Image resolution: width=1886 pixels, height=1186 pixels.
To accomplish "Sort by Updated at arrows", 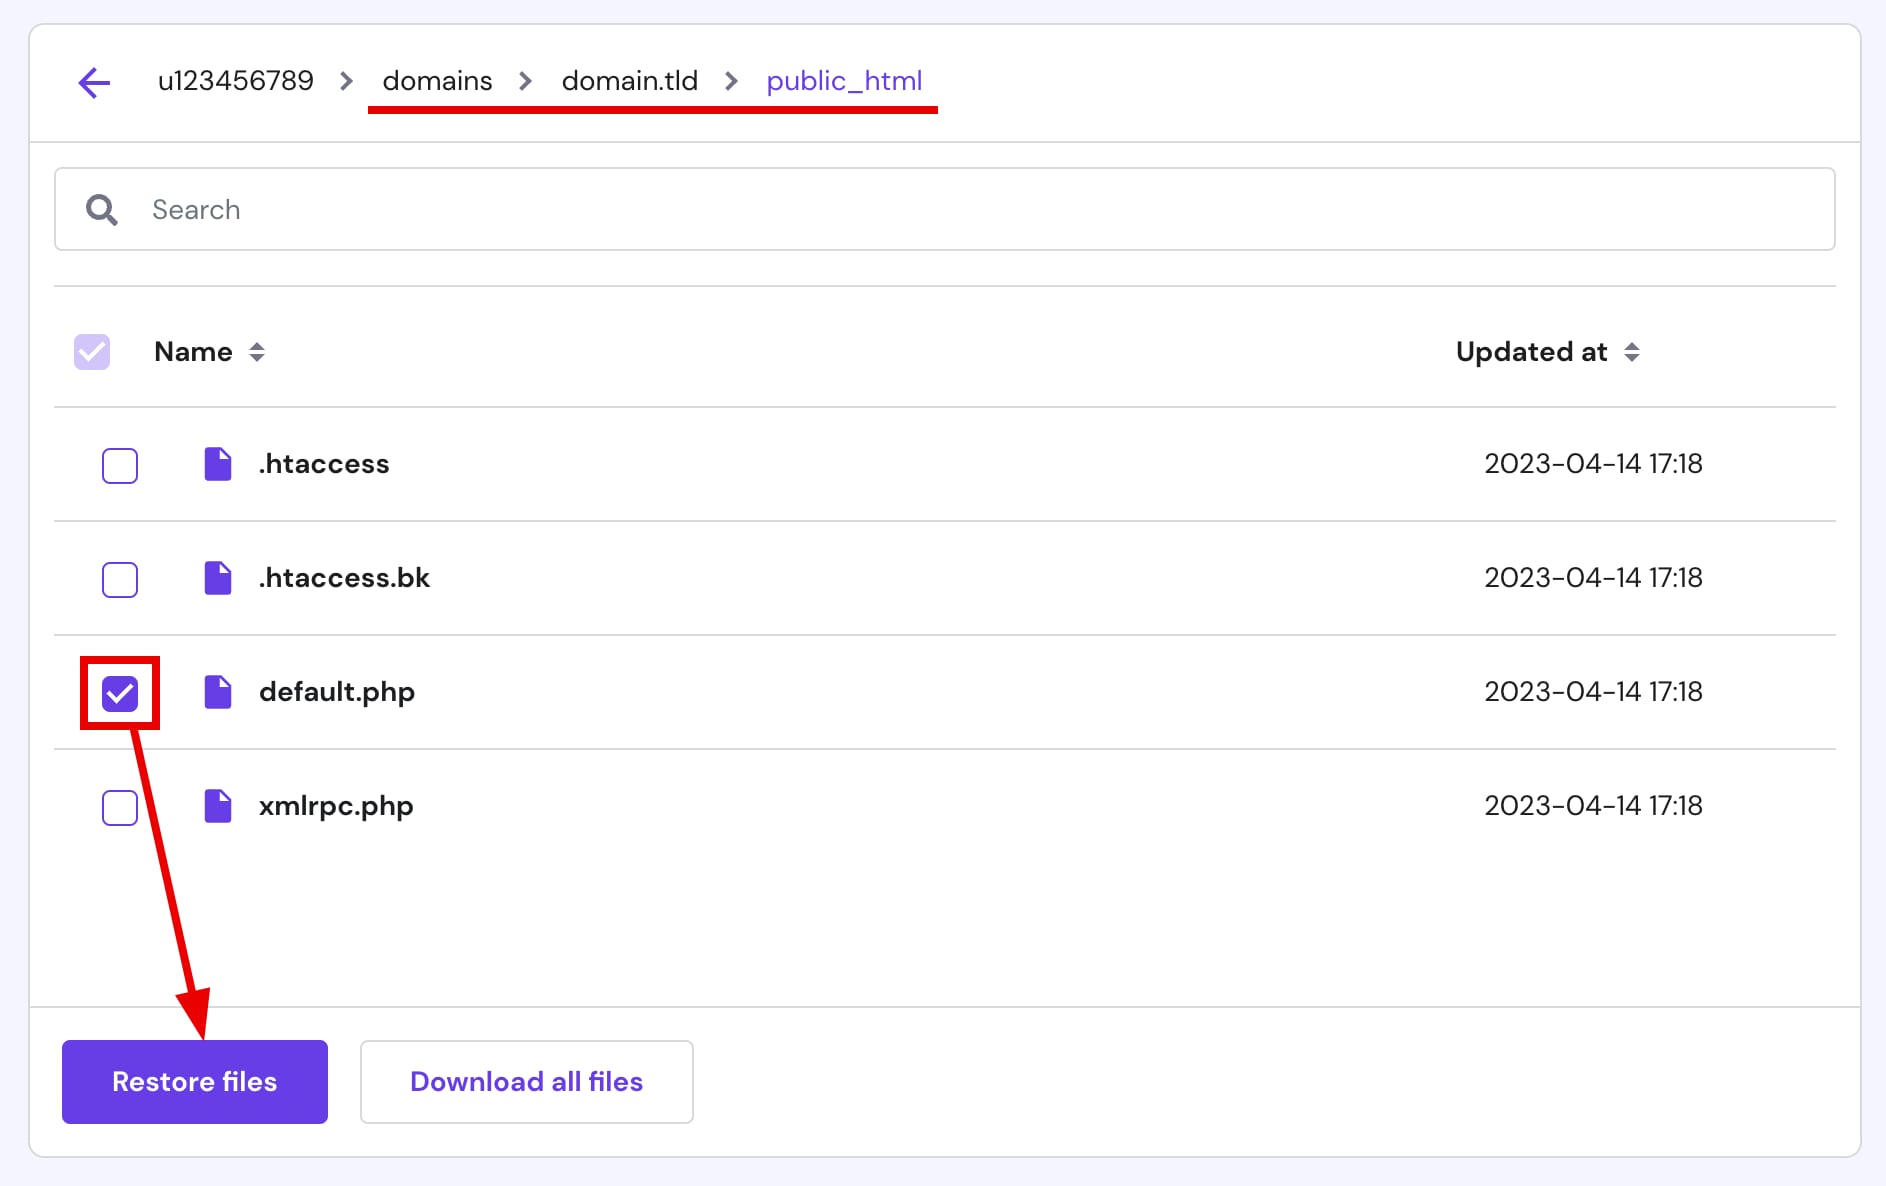I will [1631, 352].
